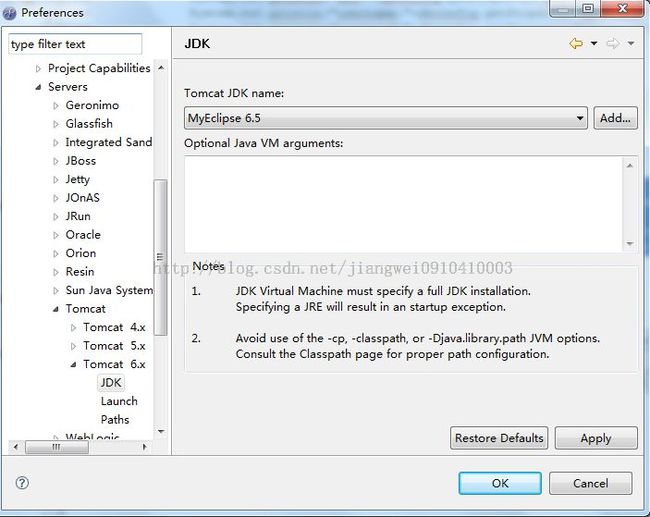Click the Restore Defaults button
The image size is (650, 517).
[499, 438]
